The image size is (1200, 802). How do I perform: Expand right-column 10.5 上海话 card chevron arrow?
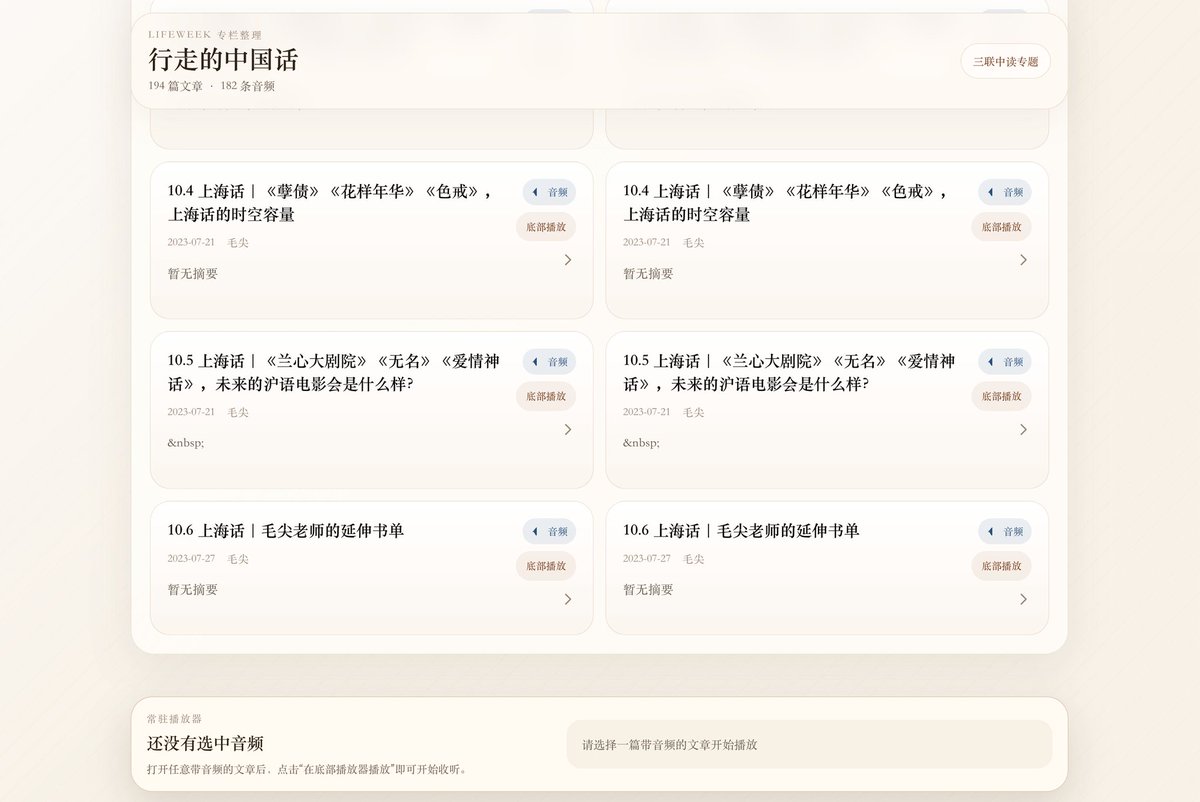tap(1023, 430)
